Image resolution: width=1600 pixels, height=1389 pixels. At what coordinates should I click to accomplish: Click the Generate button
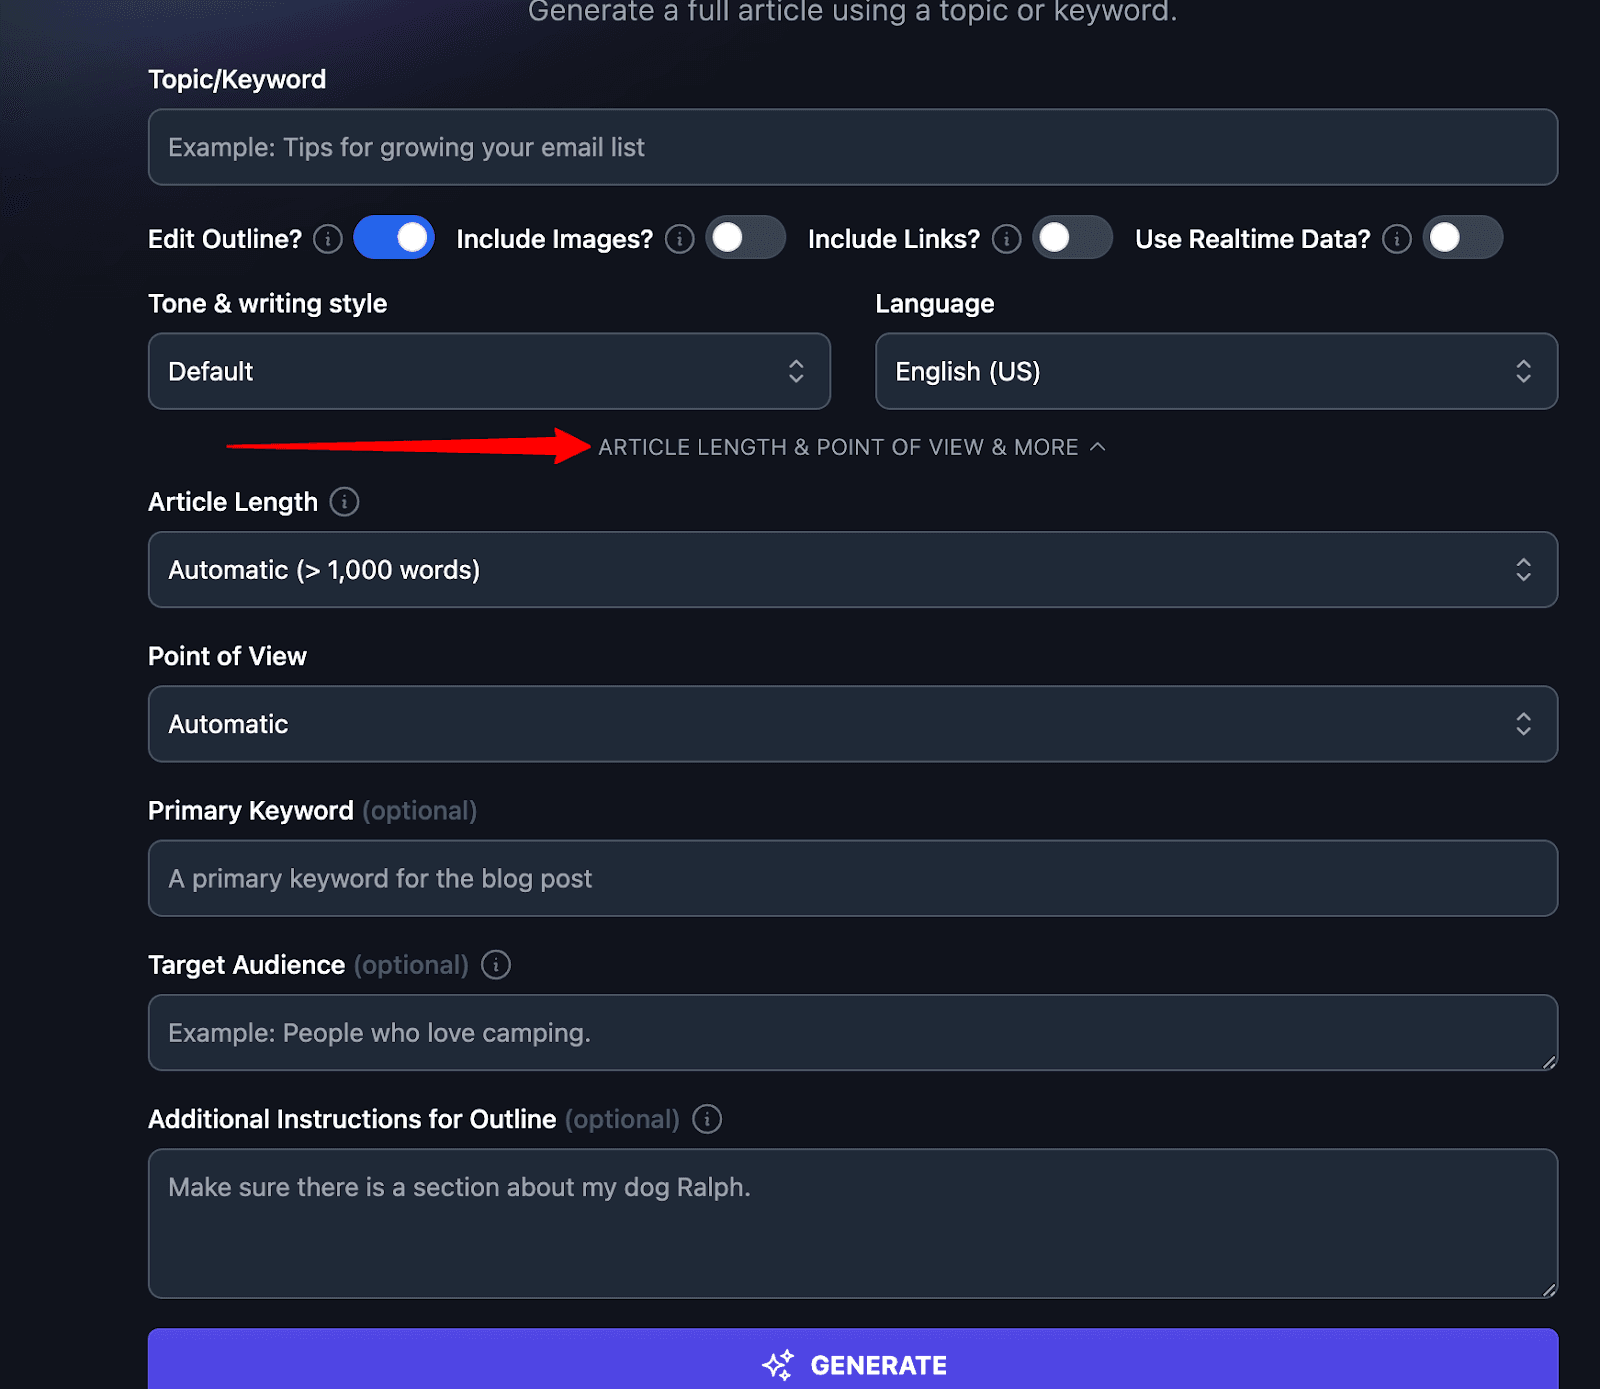click(852, 1363)
